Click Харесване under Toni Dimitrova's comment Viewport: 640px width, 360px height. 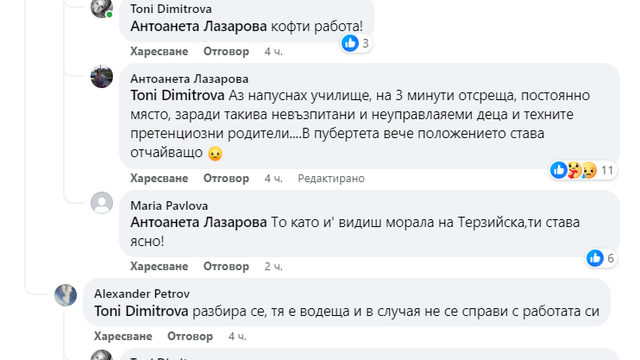pos(159,51)
